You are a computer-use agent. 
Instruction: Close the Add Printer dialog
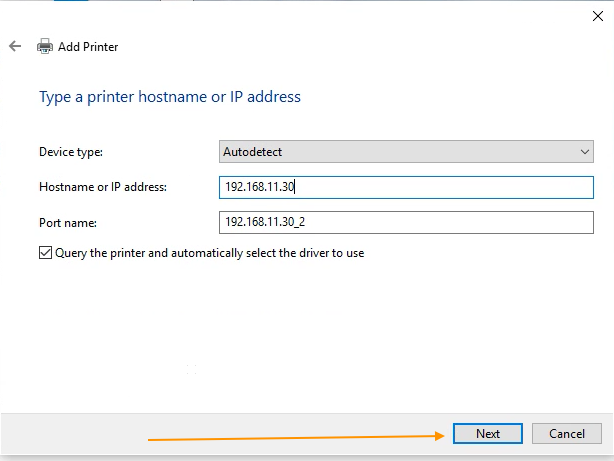[598, 16]
